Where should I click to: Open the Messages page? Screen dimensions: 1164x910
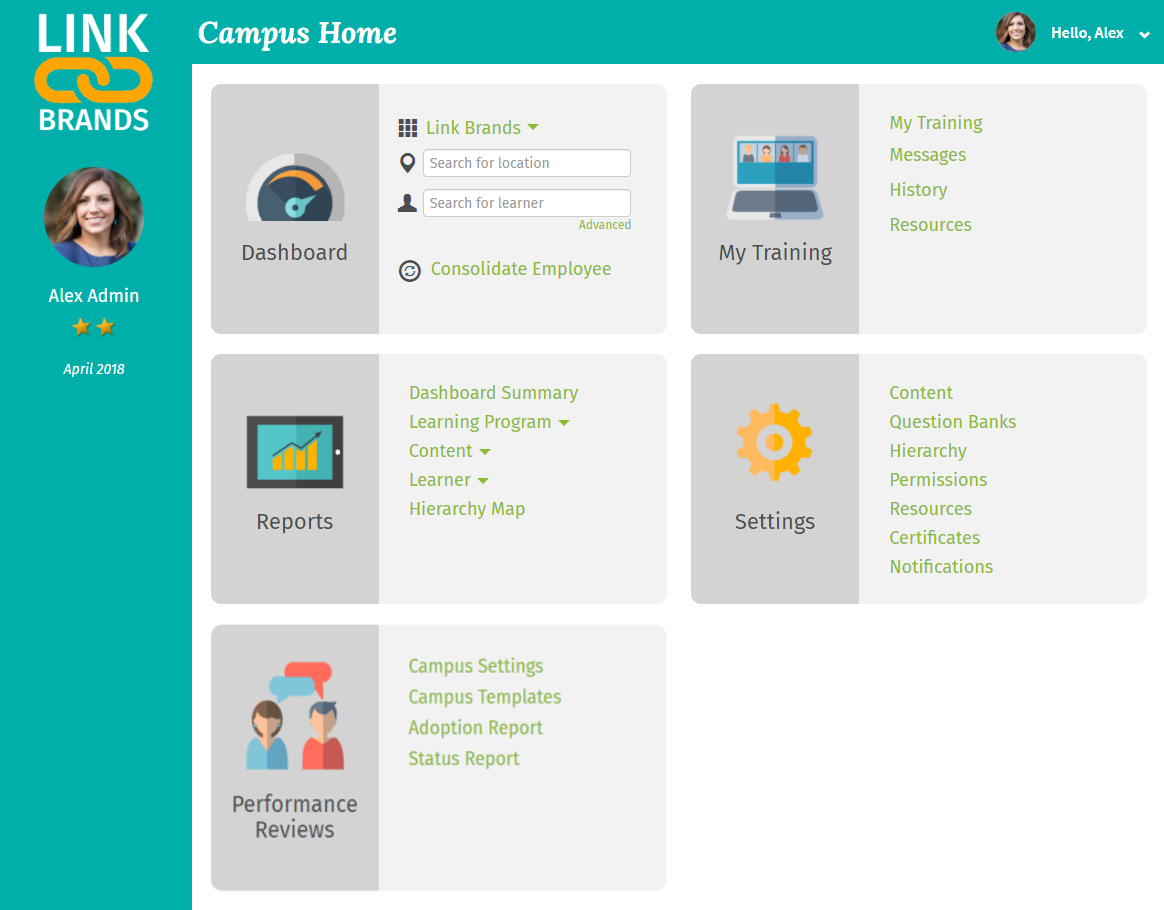coord(928,155)
